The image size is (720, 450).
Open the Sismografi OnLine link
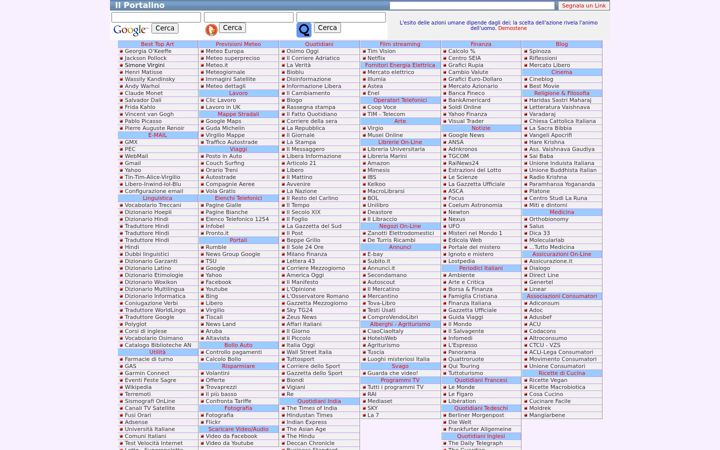click(x=150, y=401)
